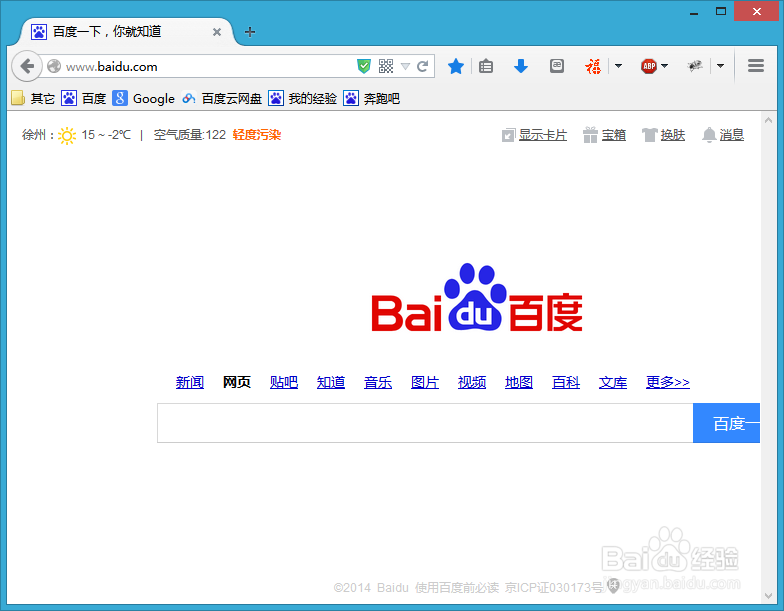Viewport: 784px width, 611px height.
Task: Open the 文库 library link
Action: pyautogui.click(x=612, y=382)
